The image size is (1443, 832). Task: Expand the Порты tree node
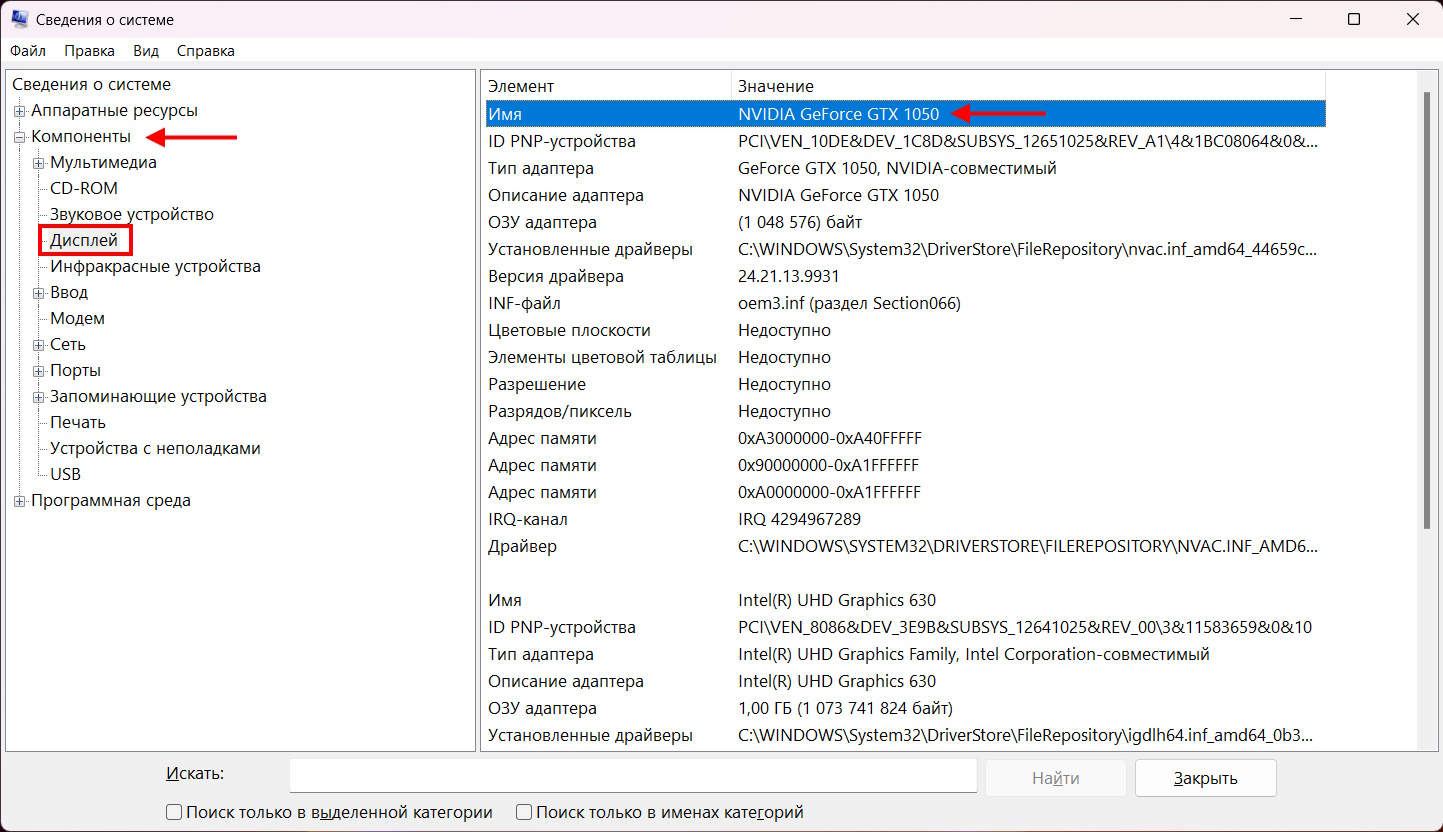tap(39, 371)
